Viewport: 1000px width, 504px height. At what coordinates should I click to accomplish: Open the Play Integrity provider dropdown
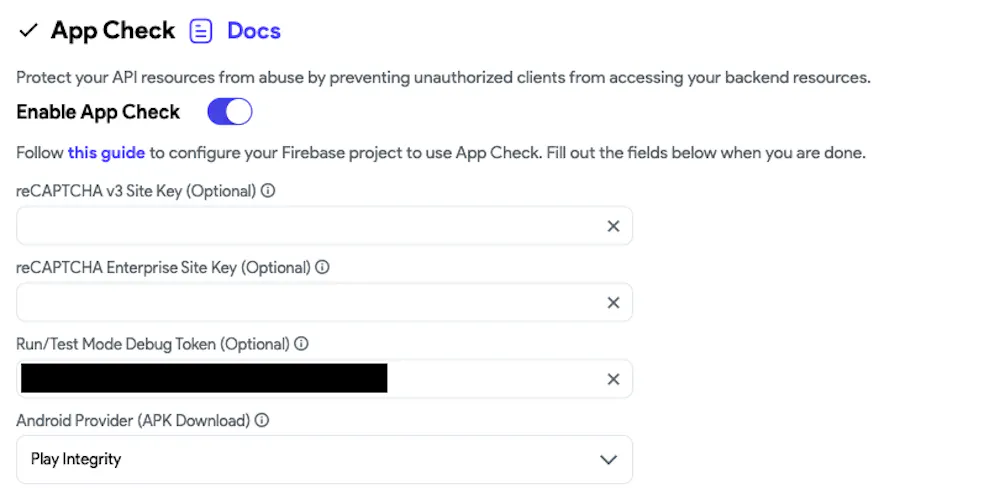324,459
